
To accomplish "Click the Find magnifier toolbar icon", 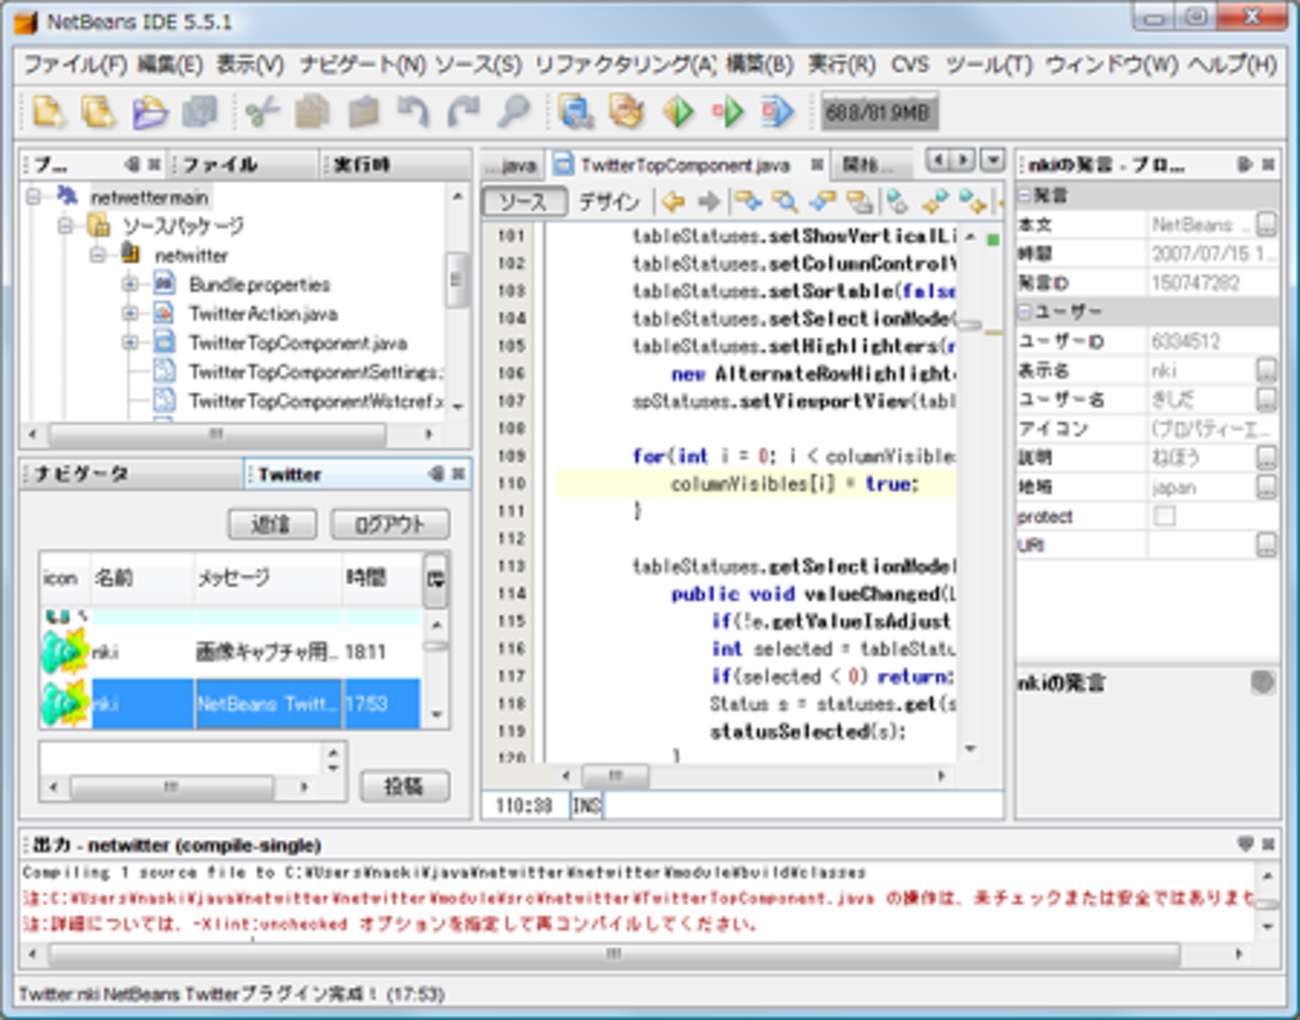I will coord(514,112).
